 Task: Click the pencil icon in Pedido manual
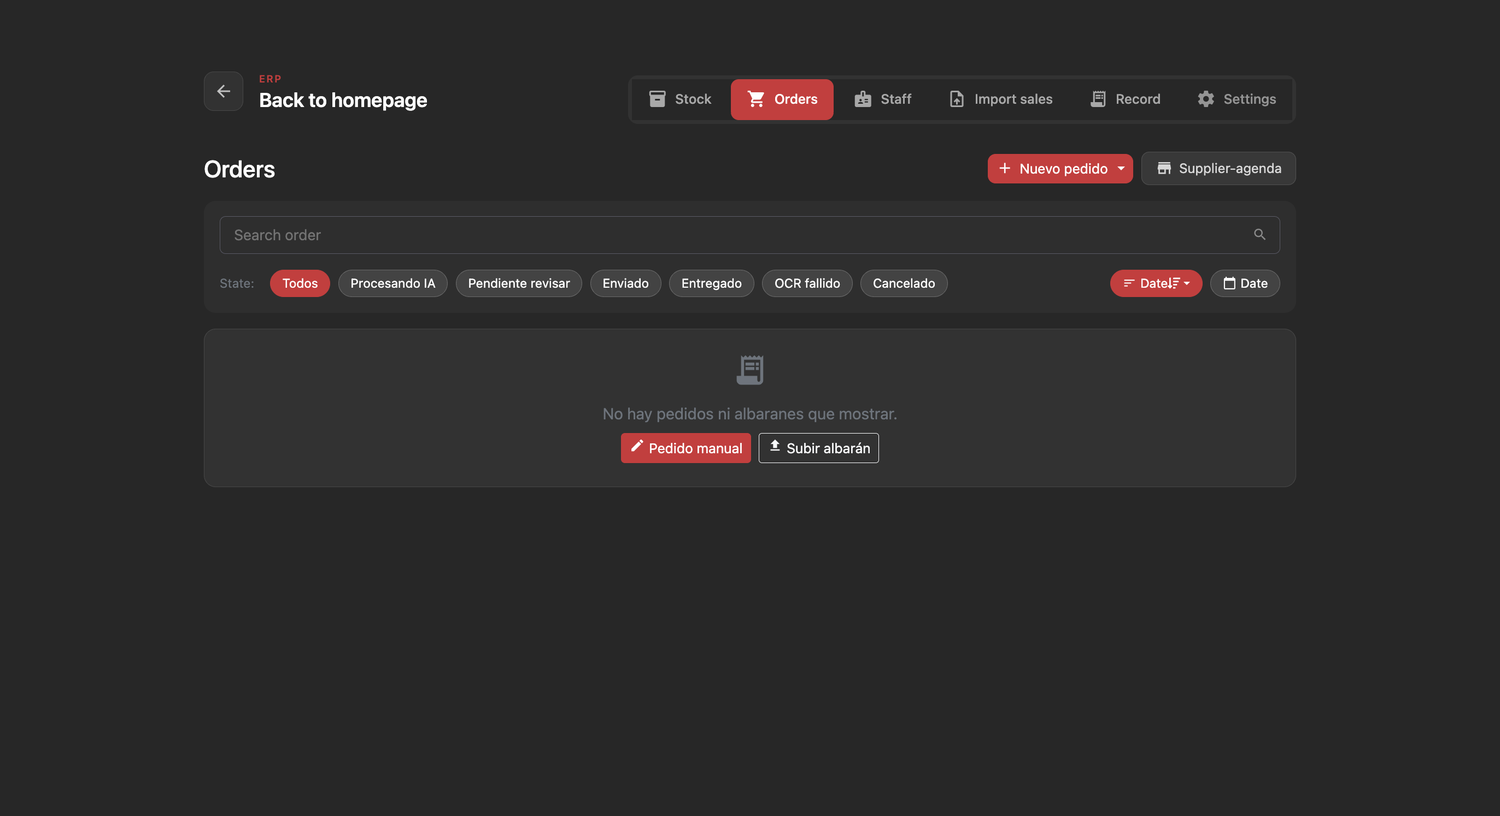tap(637, 446)
